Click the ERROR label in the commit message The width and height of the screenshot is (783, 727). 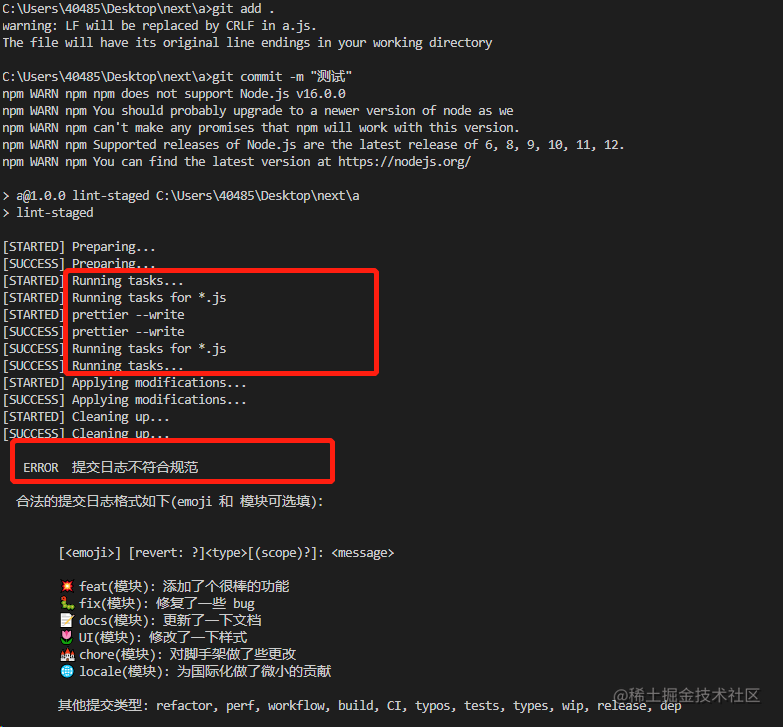tap(41, 467)
